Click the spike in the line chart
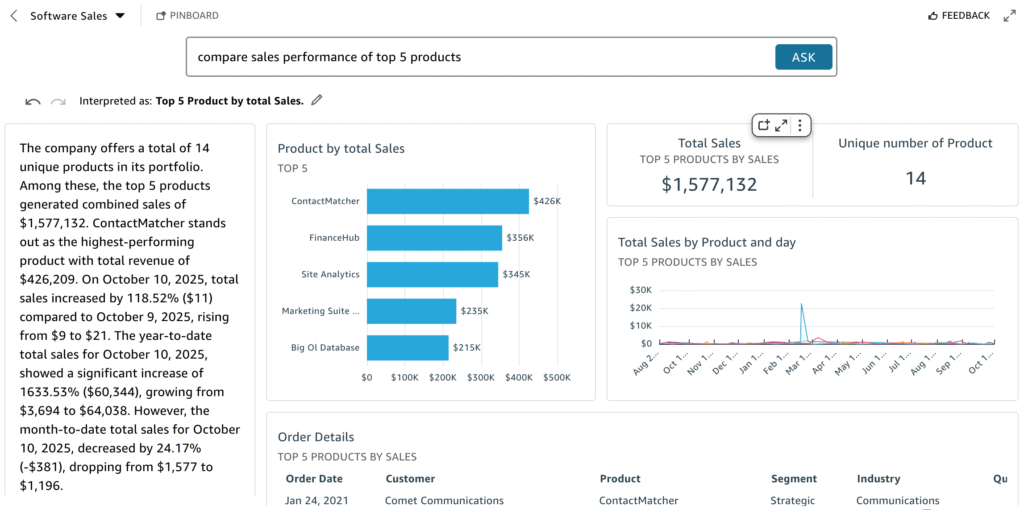1024x510 pixels. point(801,308)
